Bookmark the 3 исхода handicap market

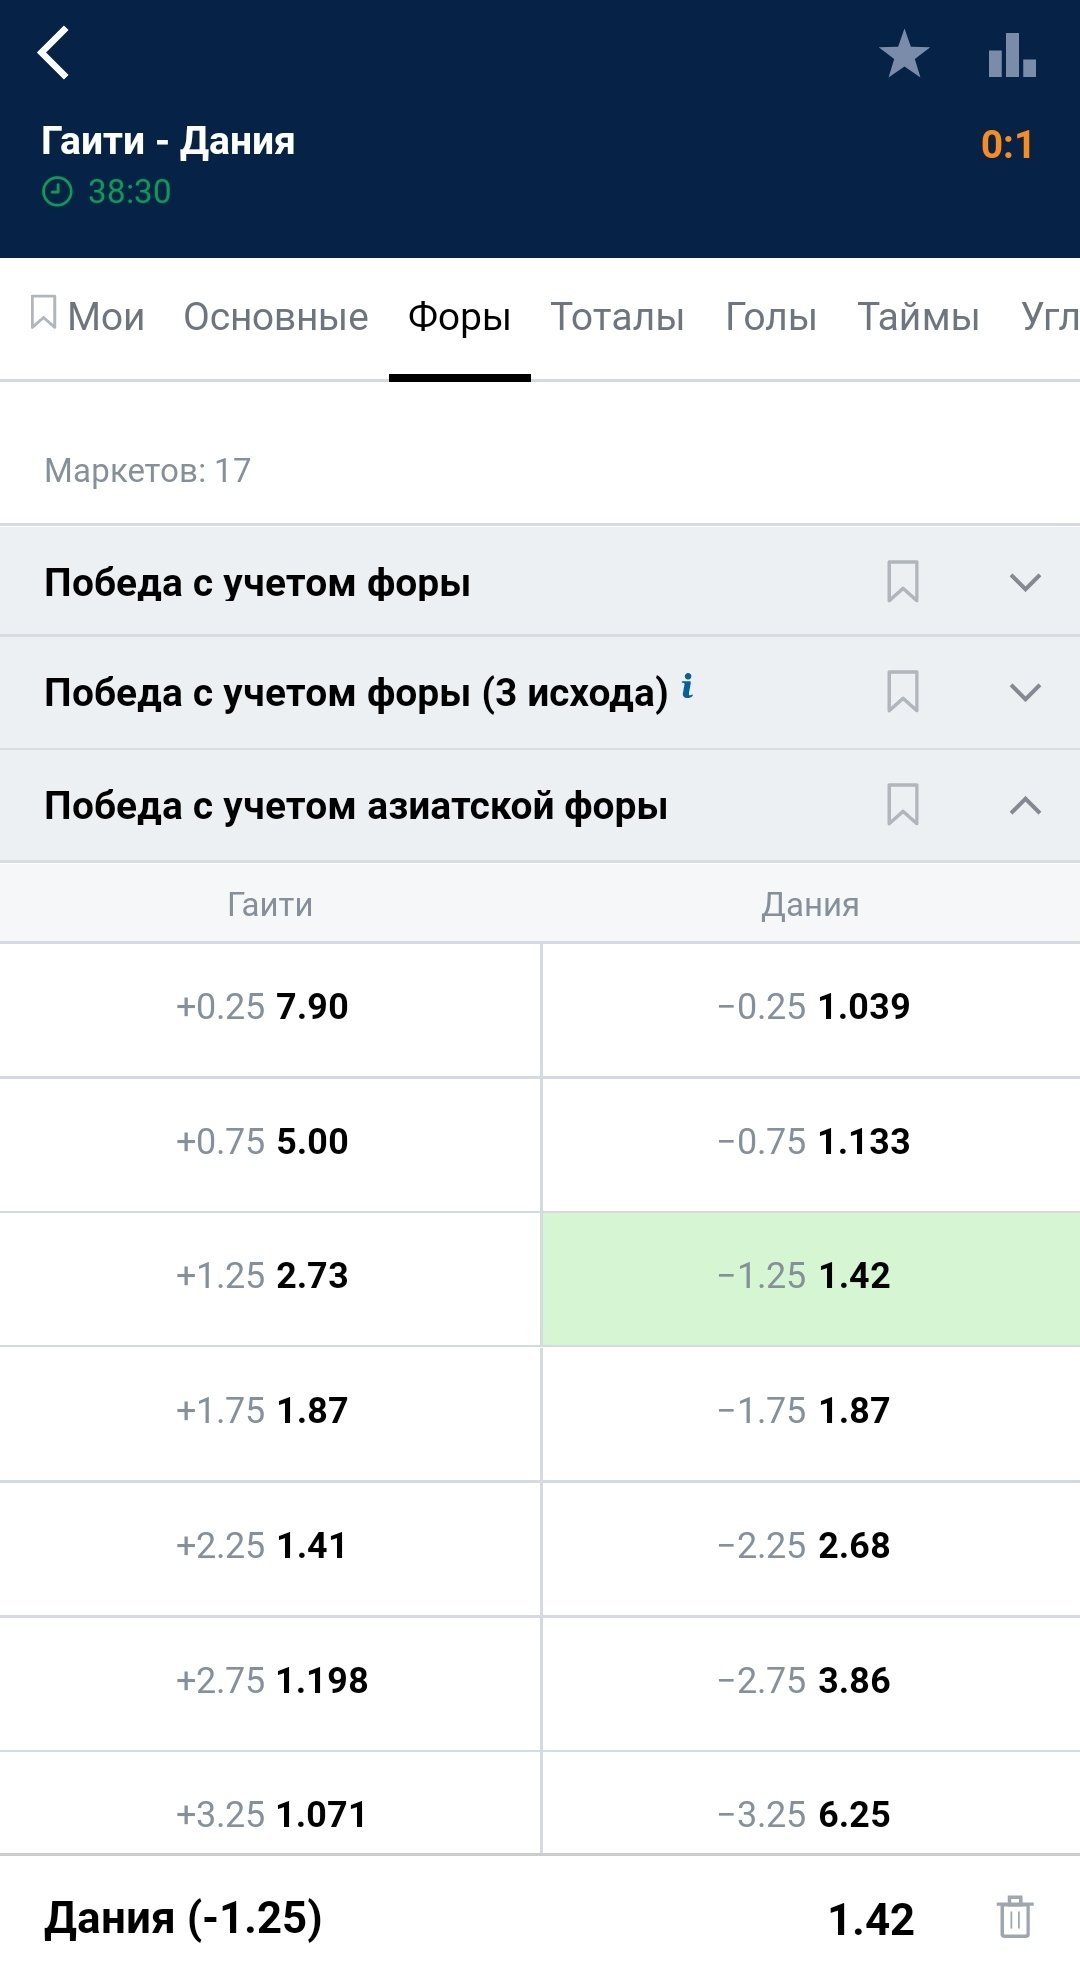tap(903, 692)
